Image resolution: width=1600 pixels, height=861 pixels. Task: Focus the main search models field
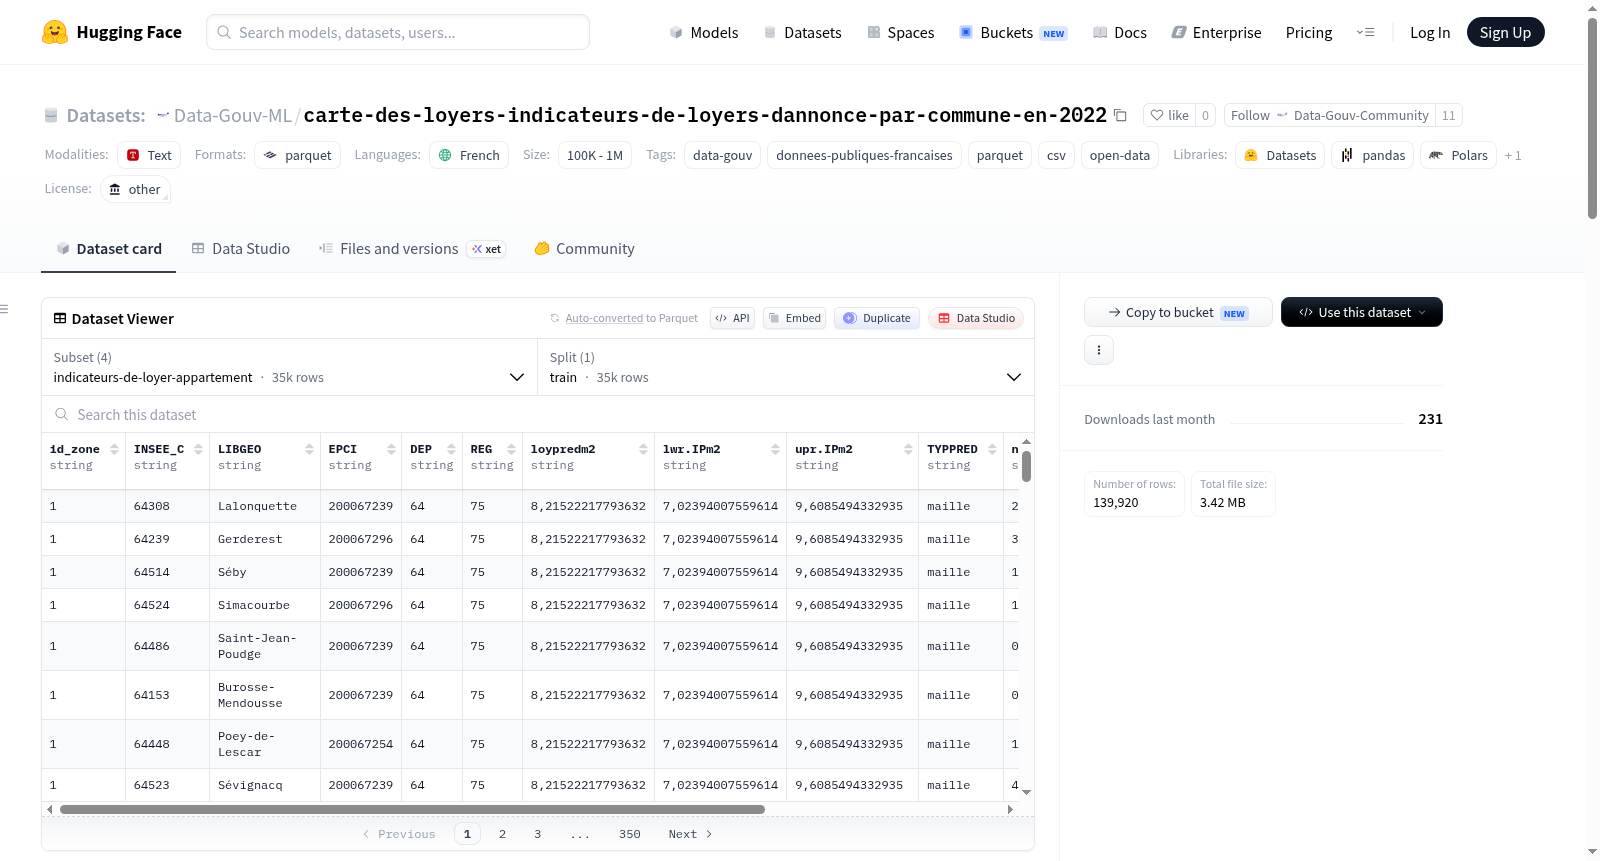[398, 32]
